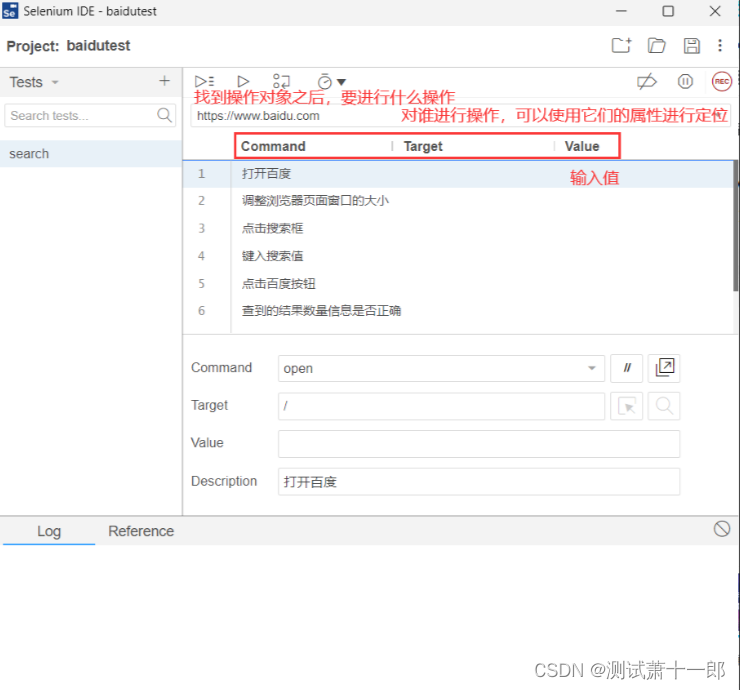Click select target in page icon
The height and width of the screenshot is (690, 740).
627,406
